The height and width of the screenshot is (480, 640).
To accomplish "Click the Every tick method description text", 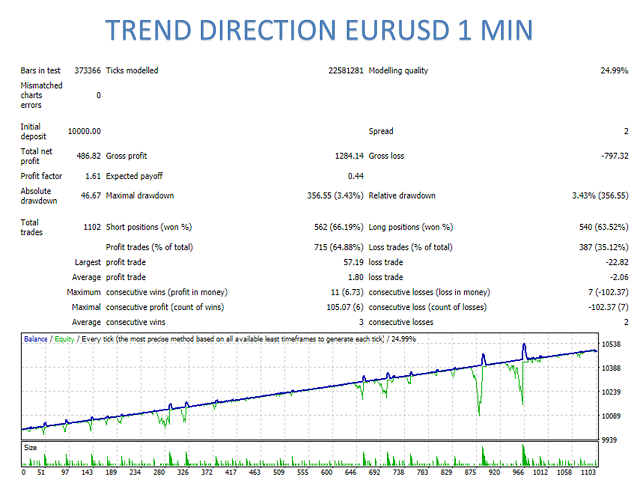I will pos(233,339).
